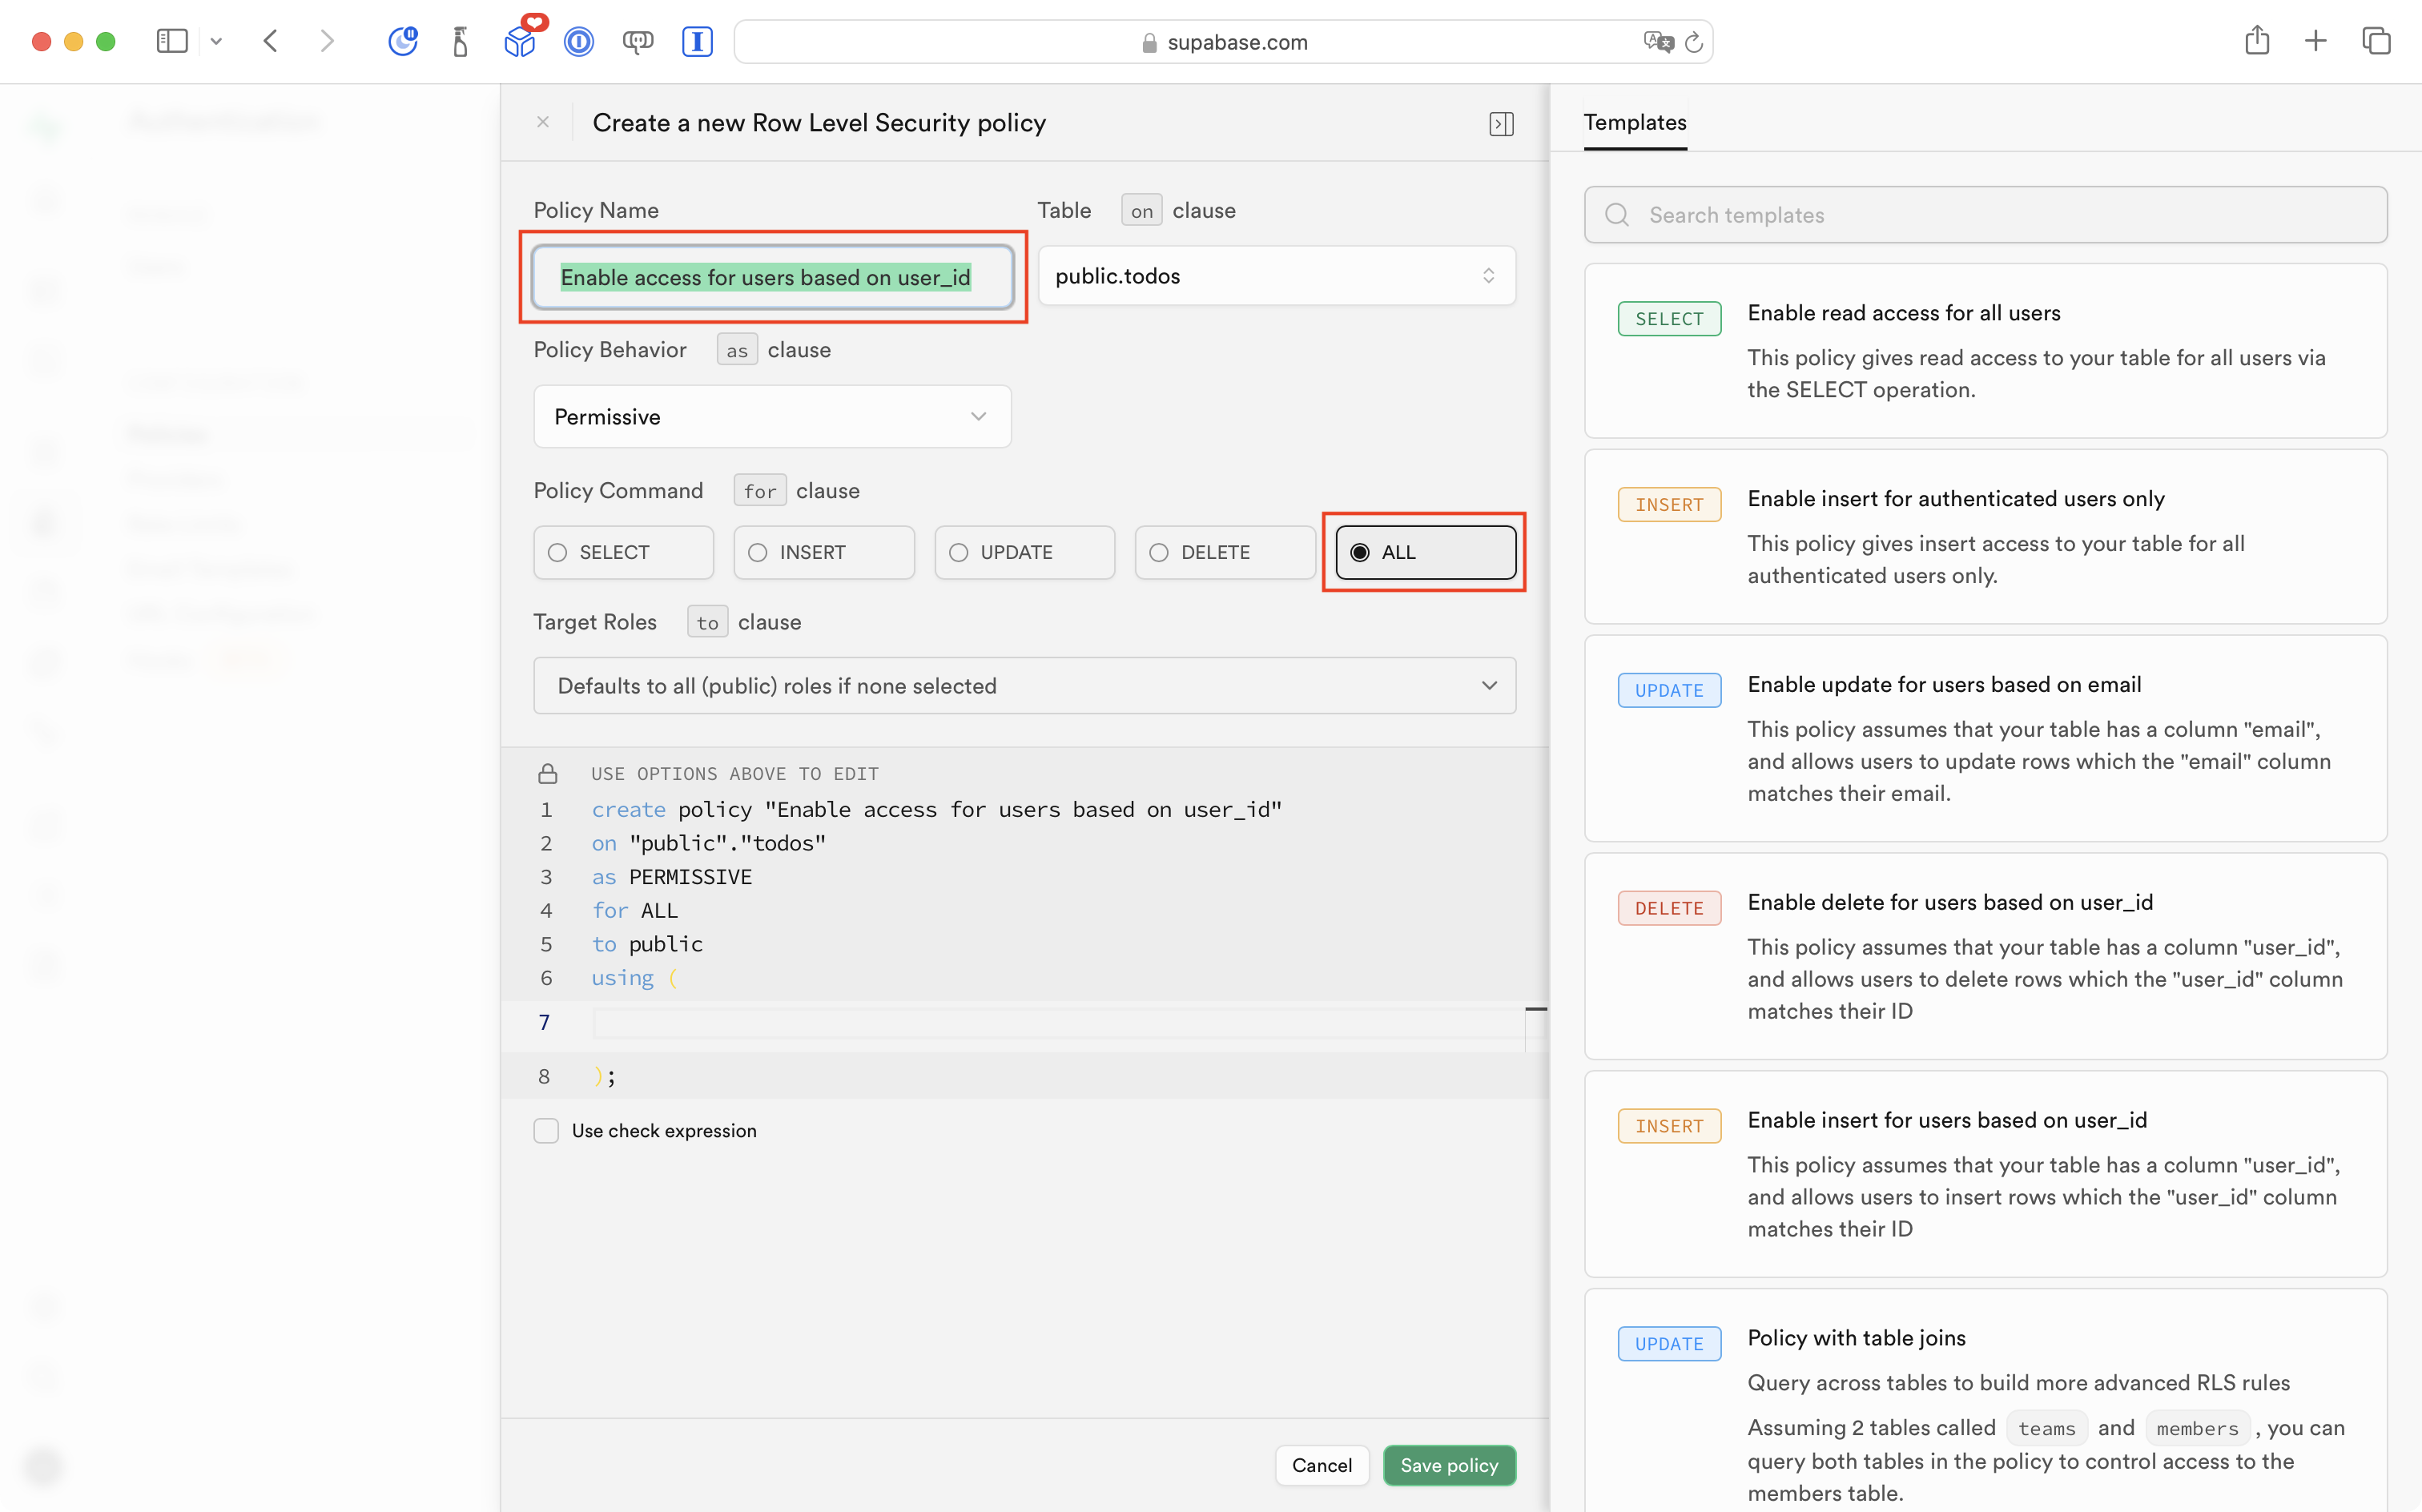Image resolution: width=2422 pixels, height=1512 pixels.
Task: Open new tab with plus icon
Action: pos(2316,41)
